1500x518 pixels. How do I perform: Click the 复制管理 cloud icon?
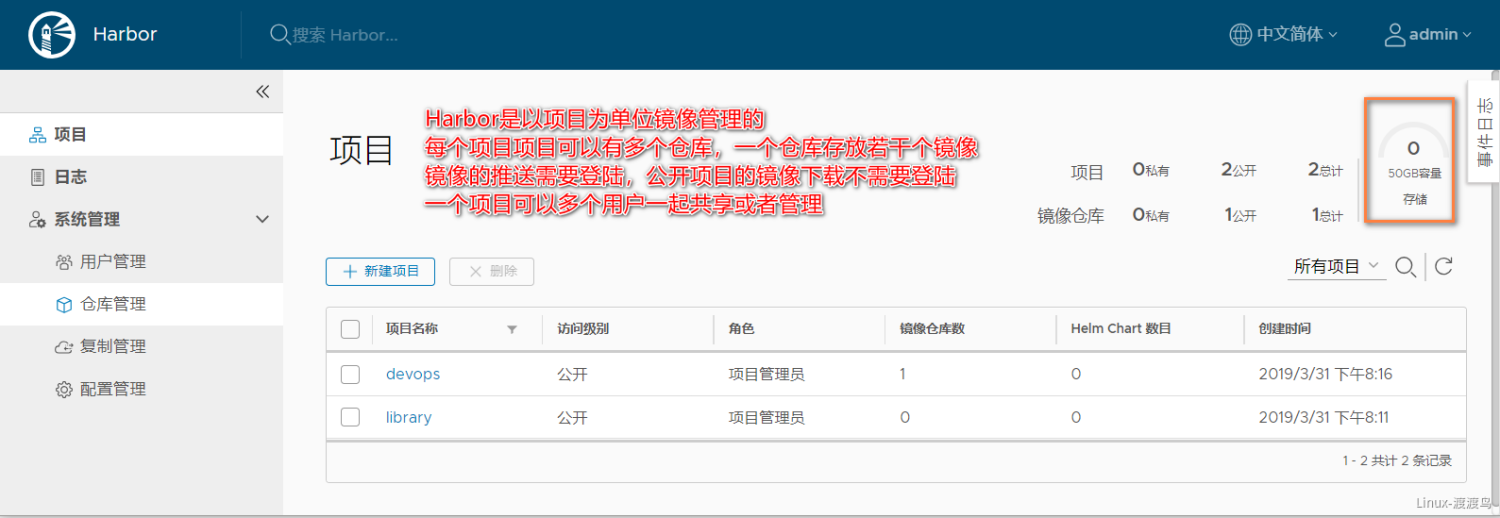click(x=63, y=347)
